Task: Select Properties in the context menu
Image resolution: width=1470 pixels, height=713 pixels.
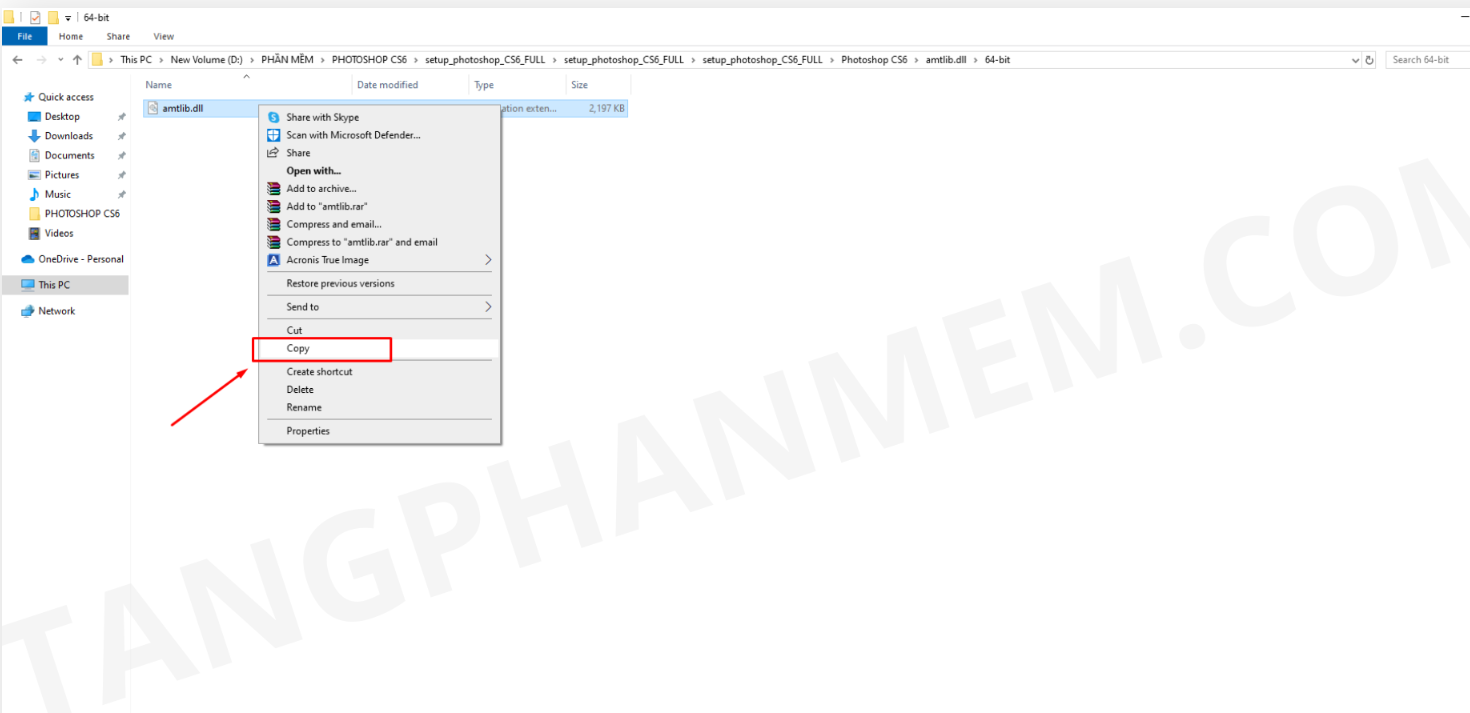Action: click(308, 431)
